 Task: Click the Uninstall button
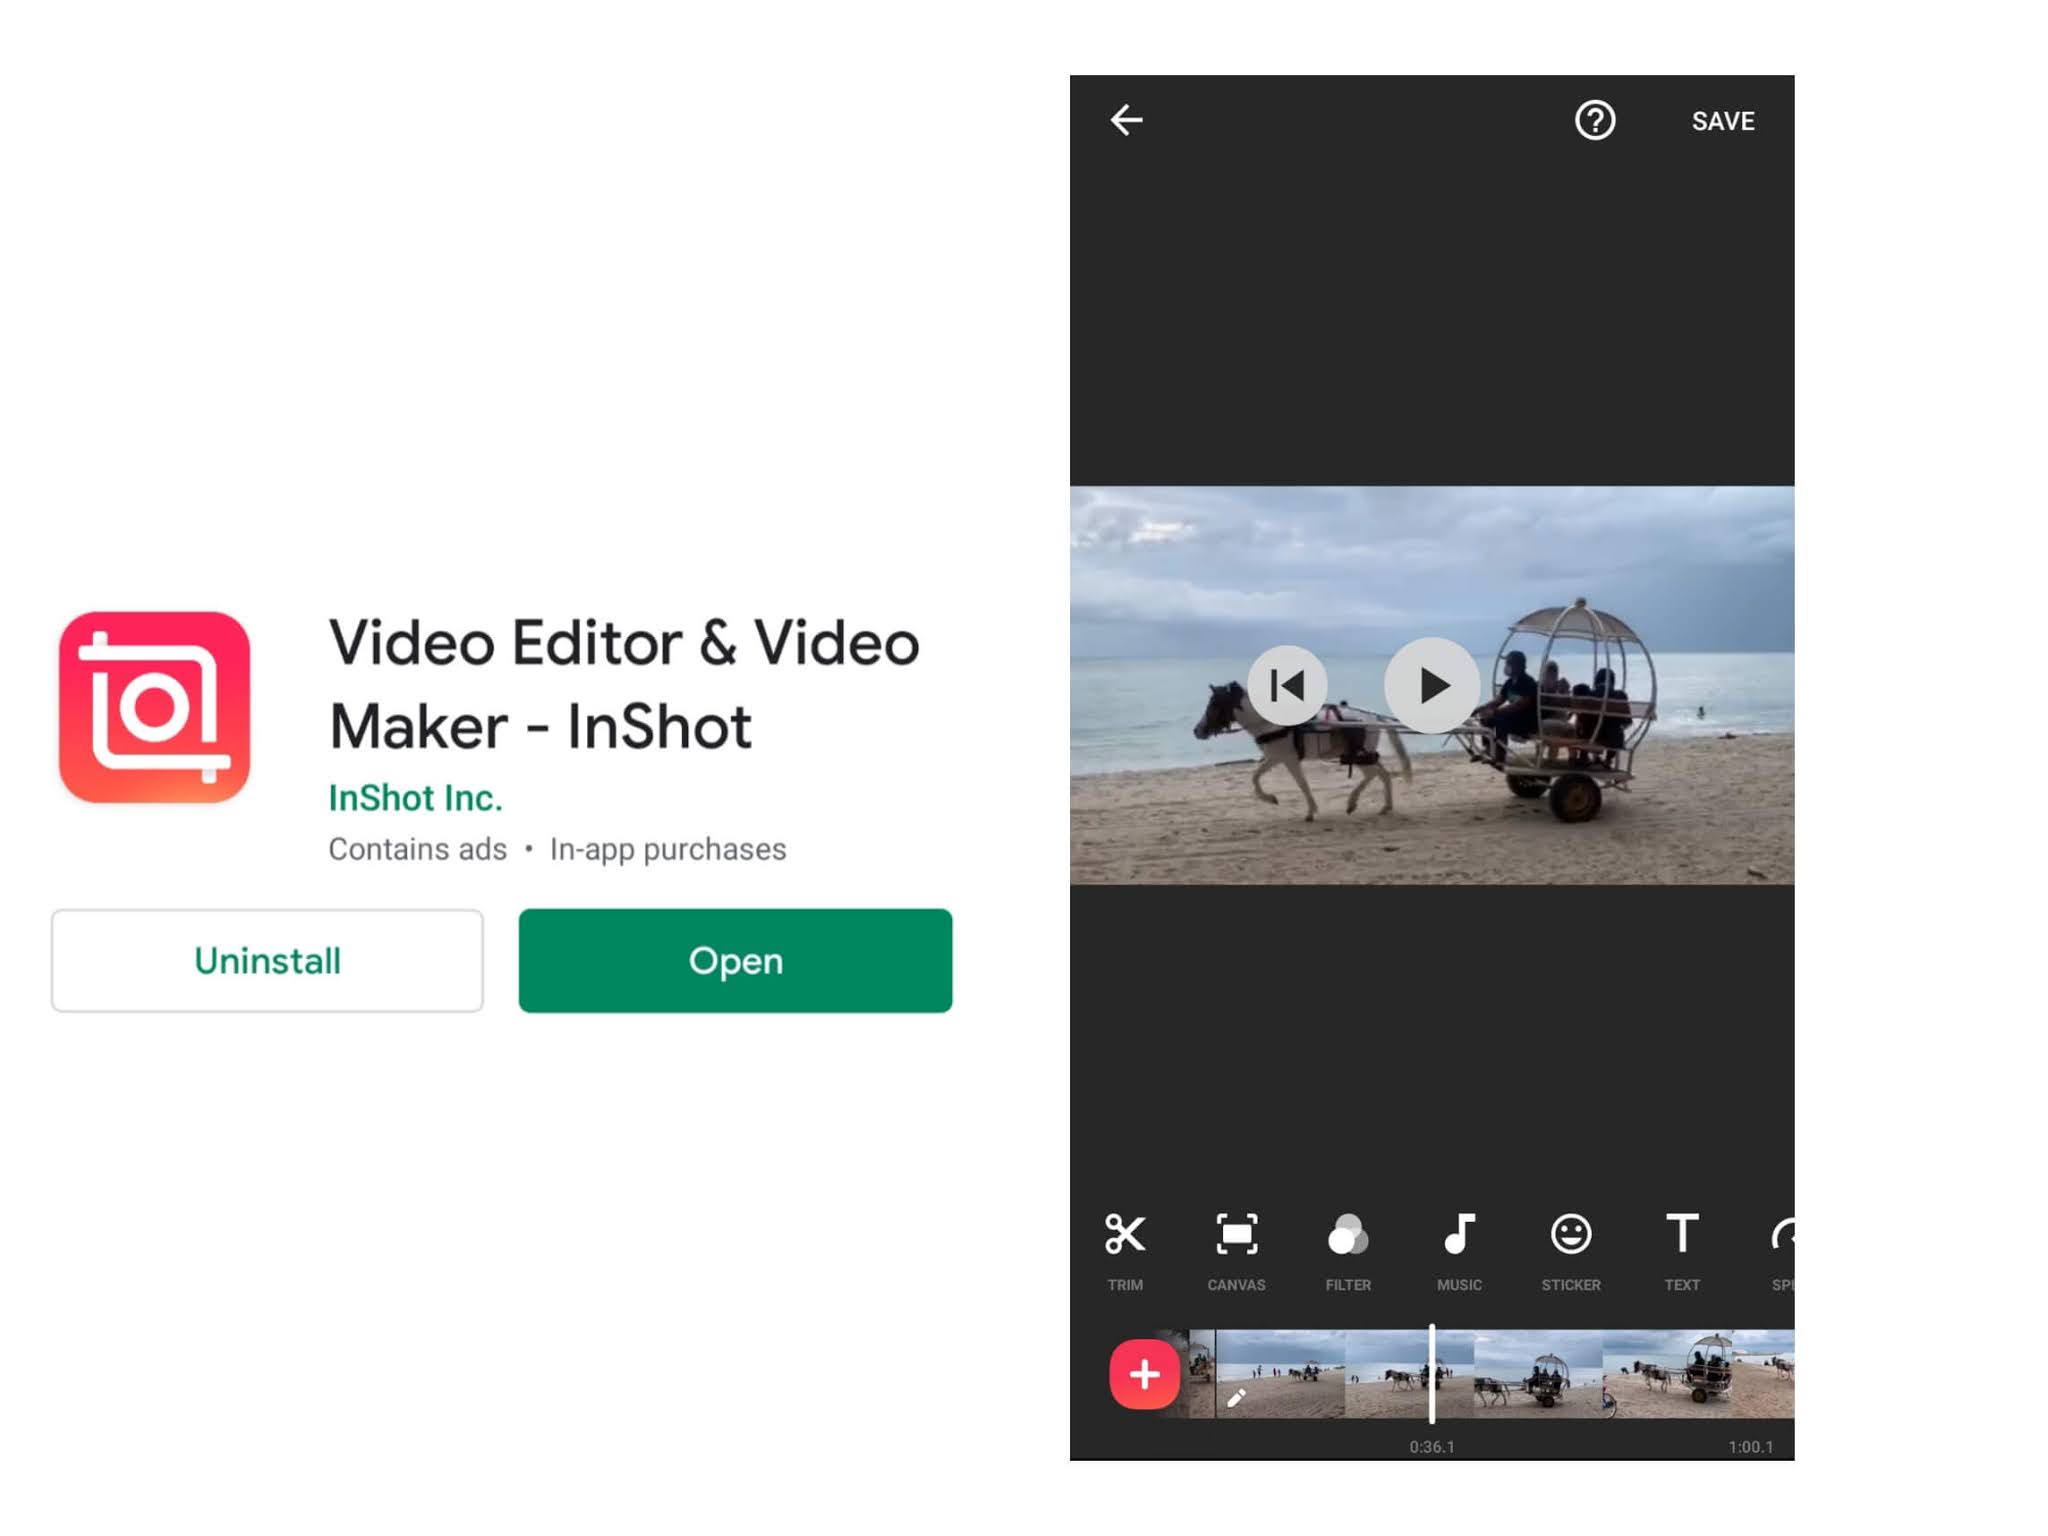[x=267, y=960]
